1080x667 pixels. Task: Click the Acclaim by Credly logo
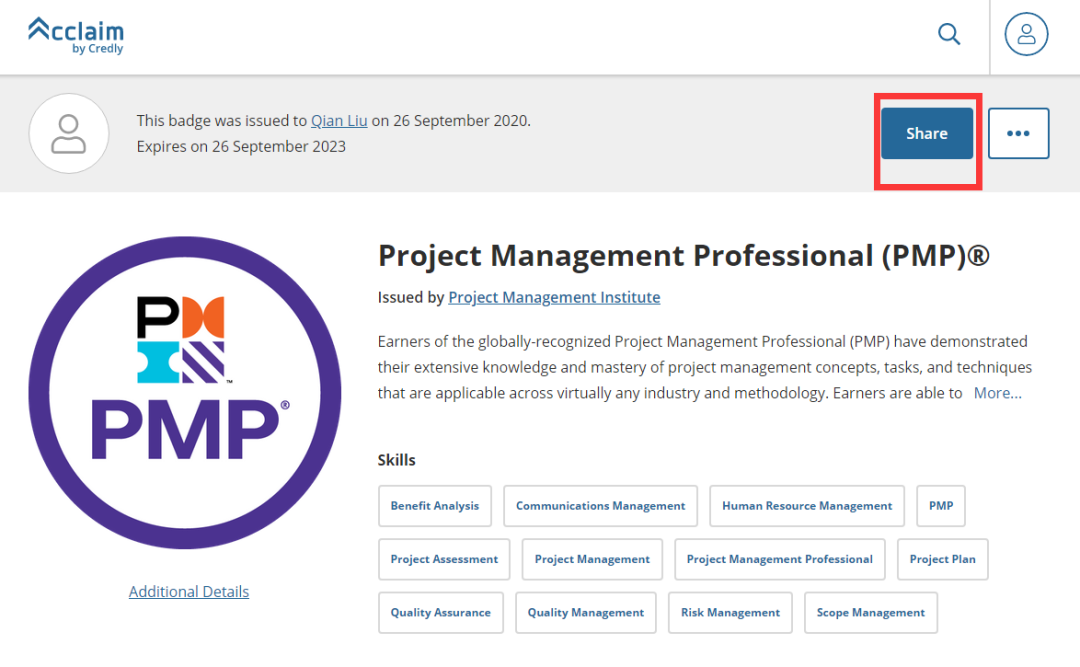[x=76, y=36]
